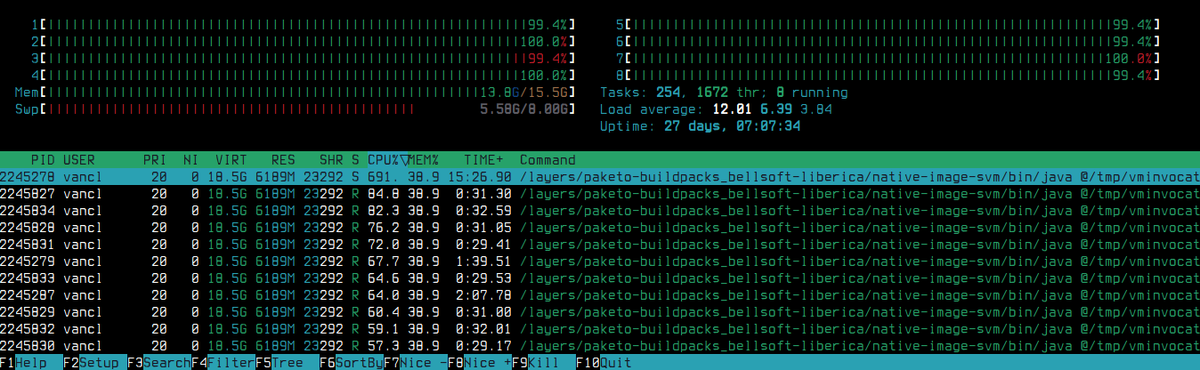Click the Tasks count line
Screen dimensions: 1200x370
(723, 92)
